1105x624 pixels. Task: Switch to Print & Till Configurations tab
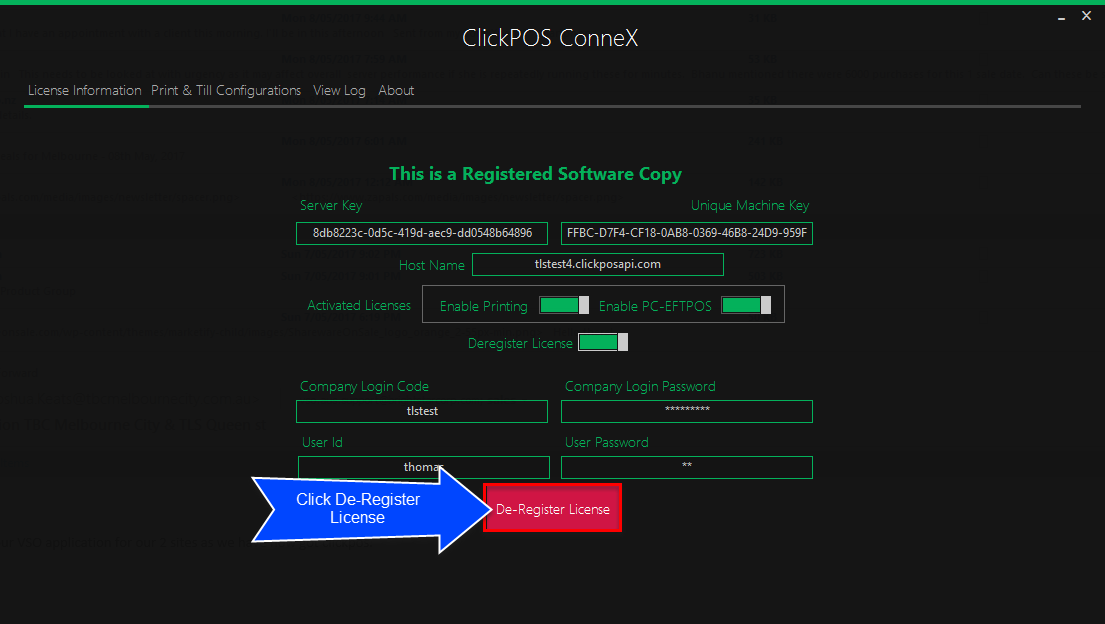[226, 90]
